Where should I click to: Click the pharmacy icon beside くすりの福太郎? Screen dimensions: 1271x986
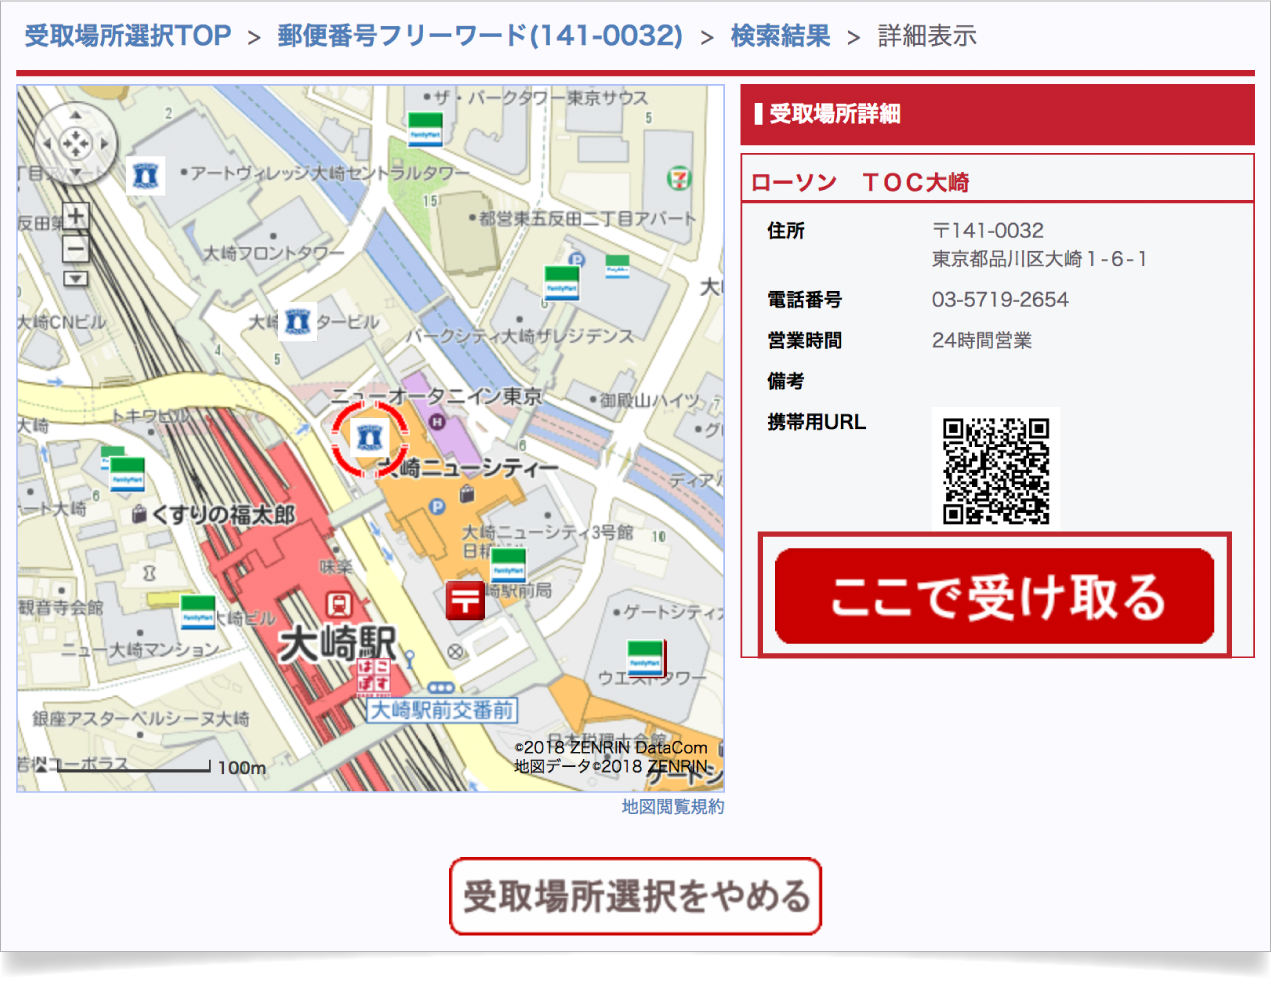[x=140, y=514]
